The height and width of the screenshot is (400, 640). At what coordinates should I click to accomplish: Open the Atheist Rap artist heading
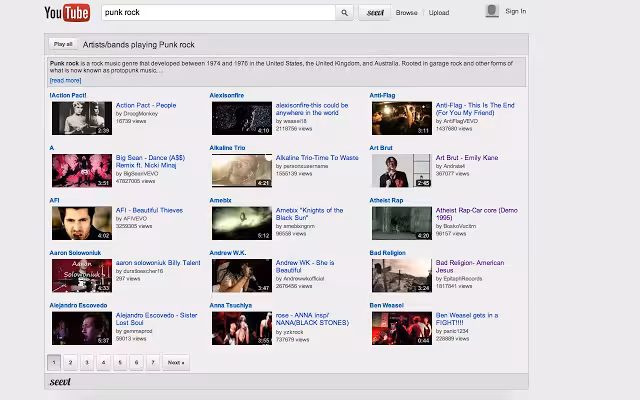(386, 200)
